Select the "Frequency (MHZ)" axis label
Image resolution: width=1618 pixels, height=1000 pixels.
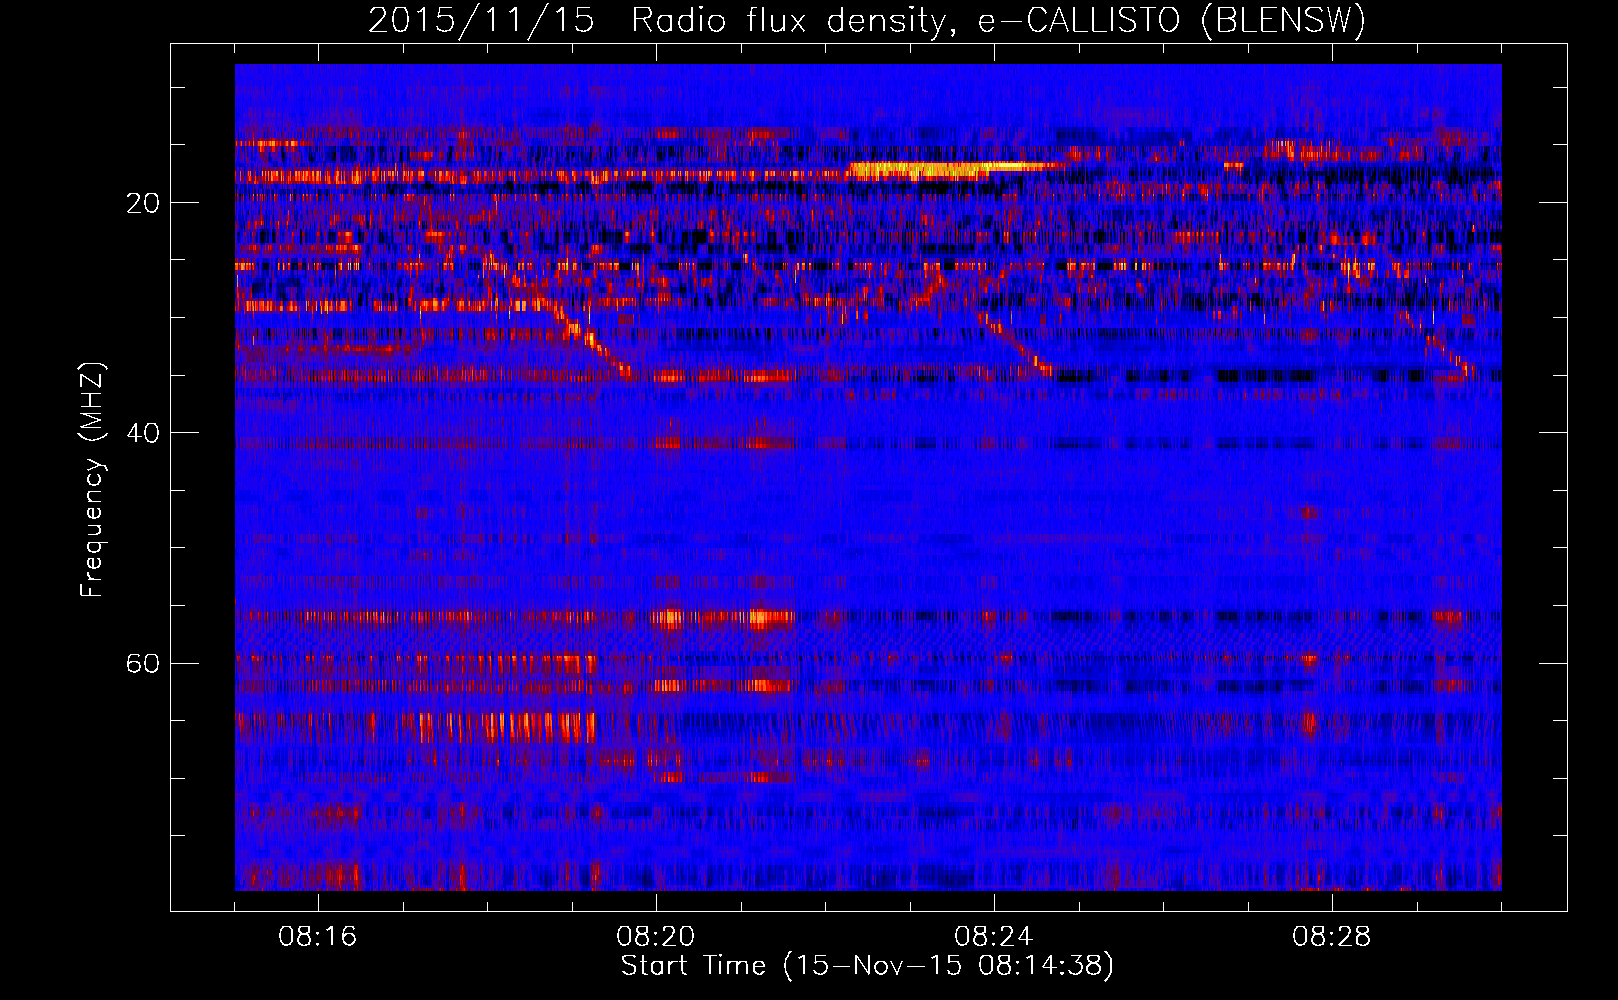click(x=92, y=480)
